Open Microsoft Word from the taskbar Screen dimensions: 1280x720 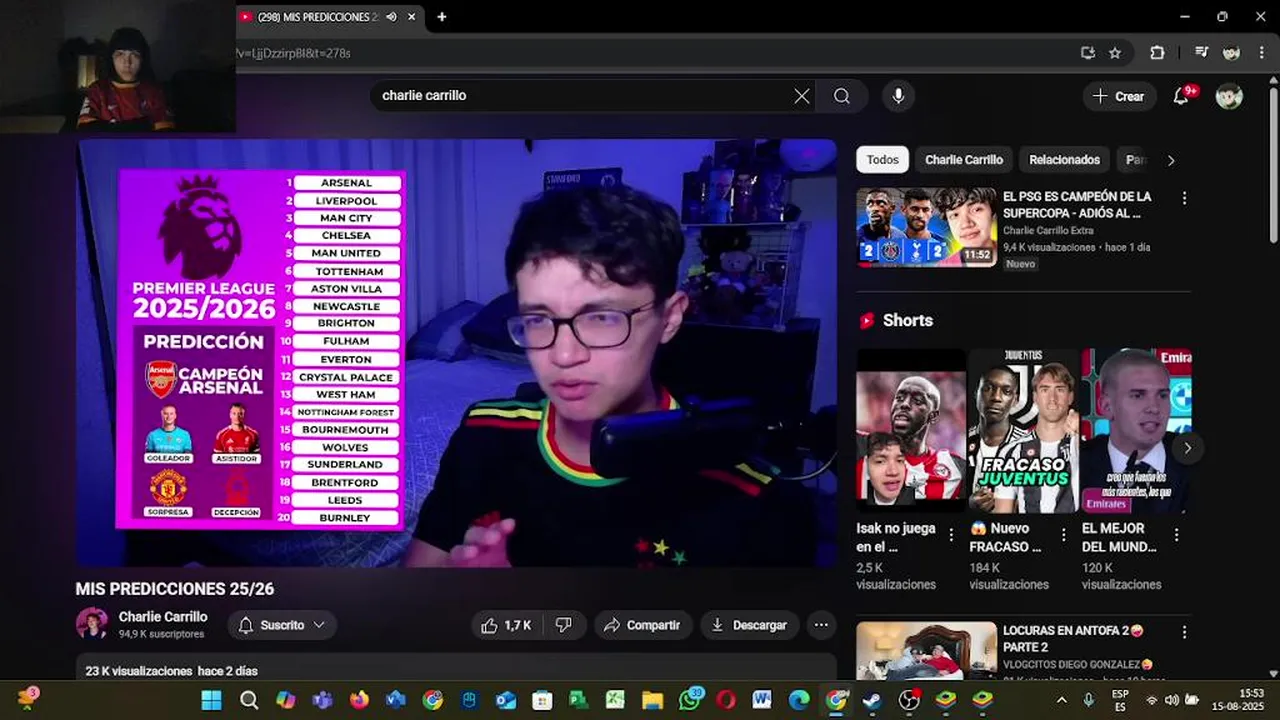[x=762, y=700]
